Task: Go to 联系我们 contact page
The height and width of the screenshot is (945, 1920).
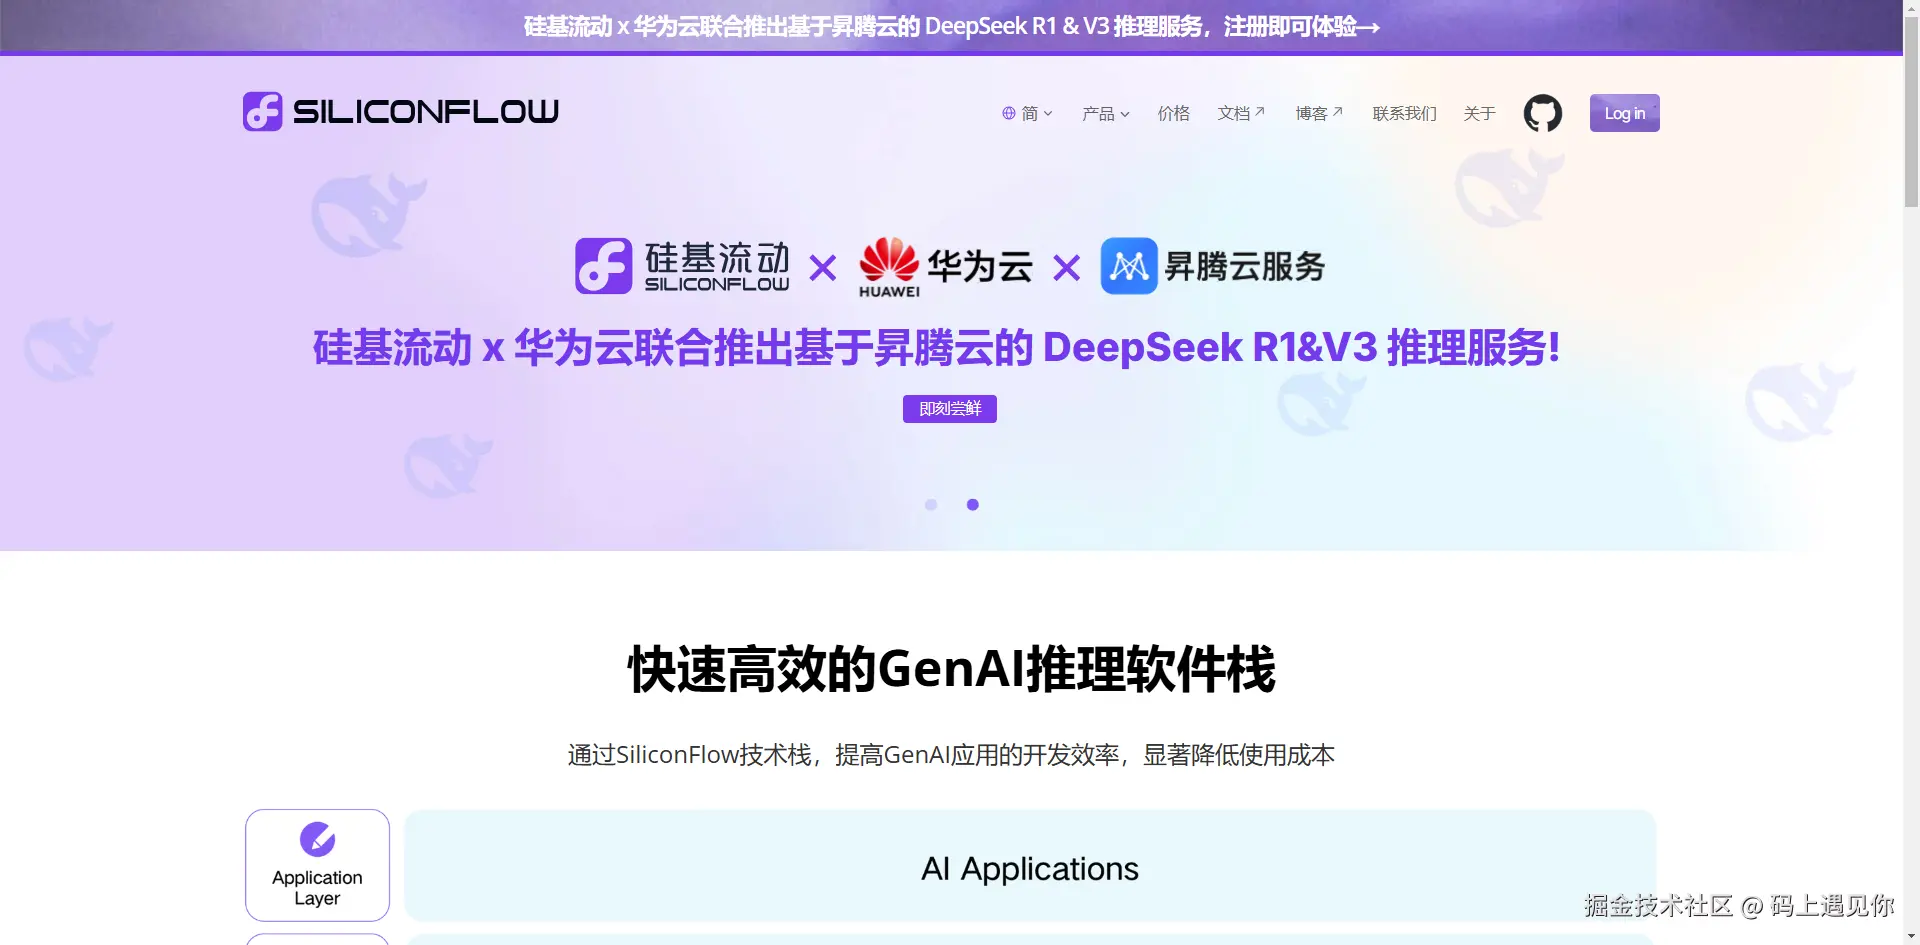Action: (x=1405, y=113)
